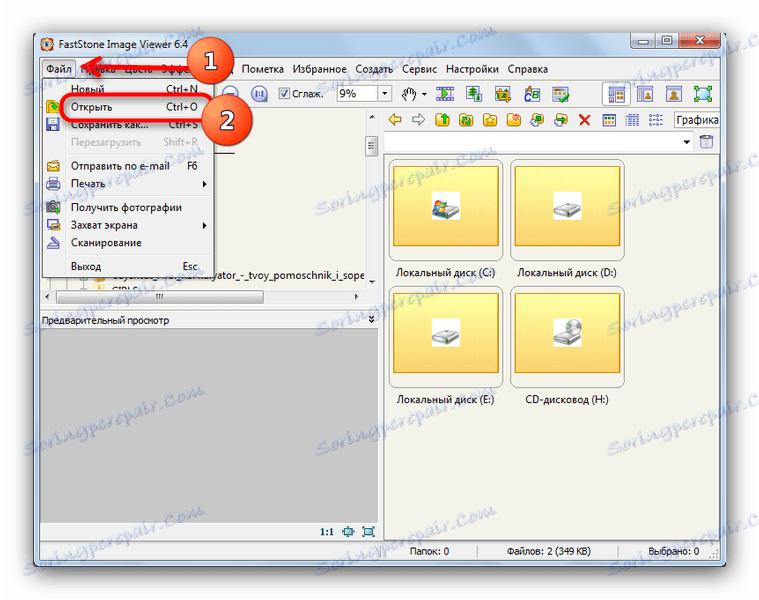Viewport: 759px width, 600px height.
Task: Click the zoom out magnifier icon
Action: (x=231, y=93)
